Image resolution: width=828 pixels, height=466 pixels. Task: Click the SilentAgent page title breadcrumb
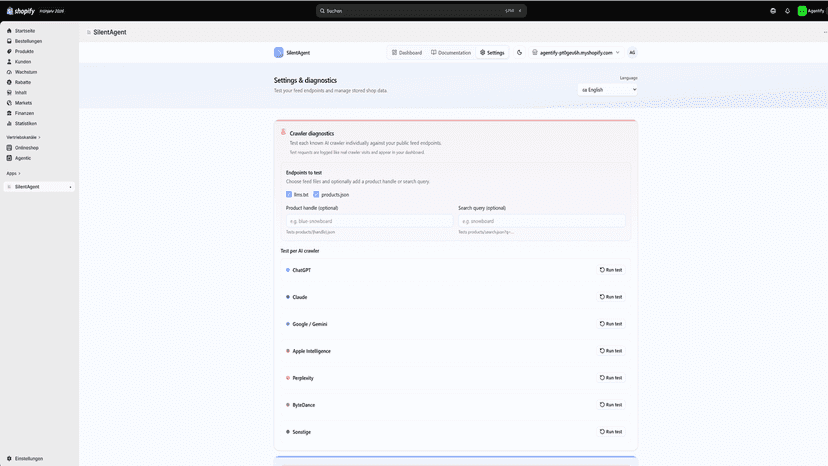click(110, 32)
